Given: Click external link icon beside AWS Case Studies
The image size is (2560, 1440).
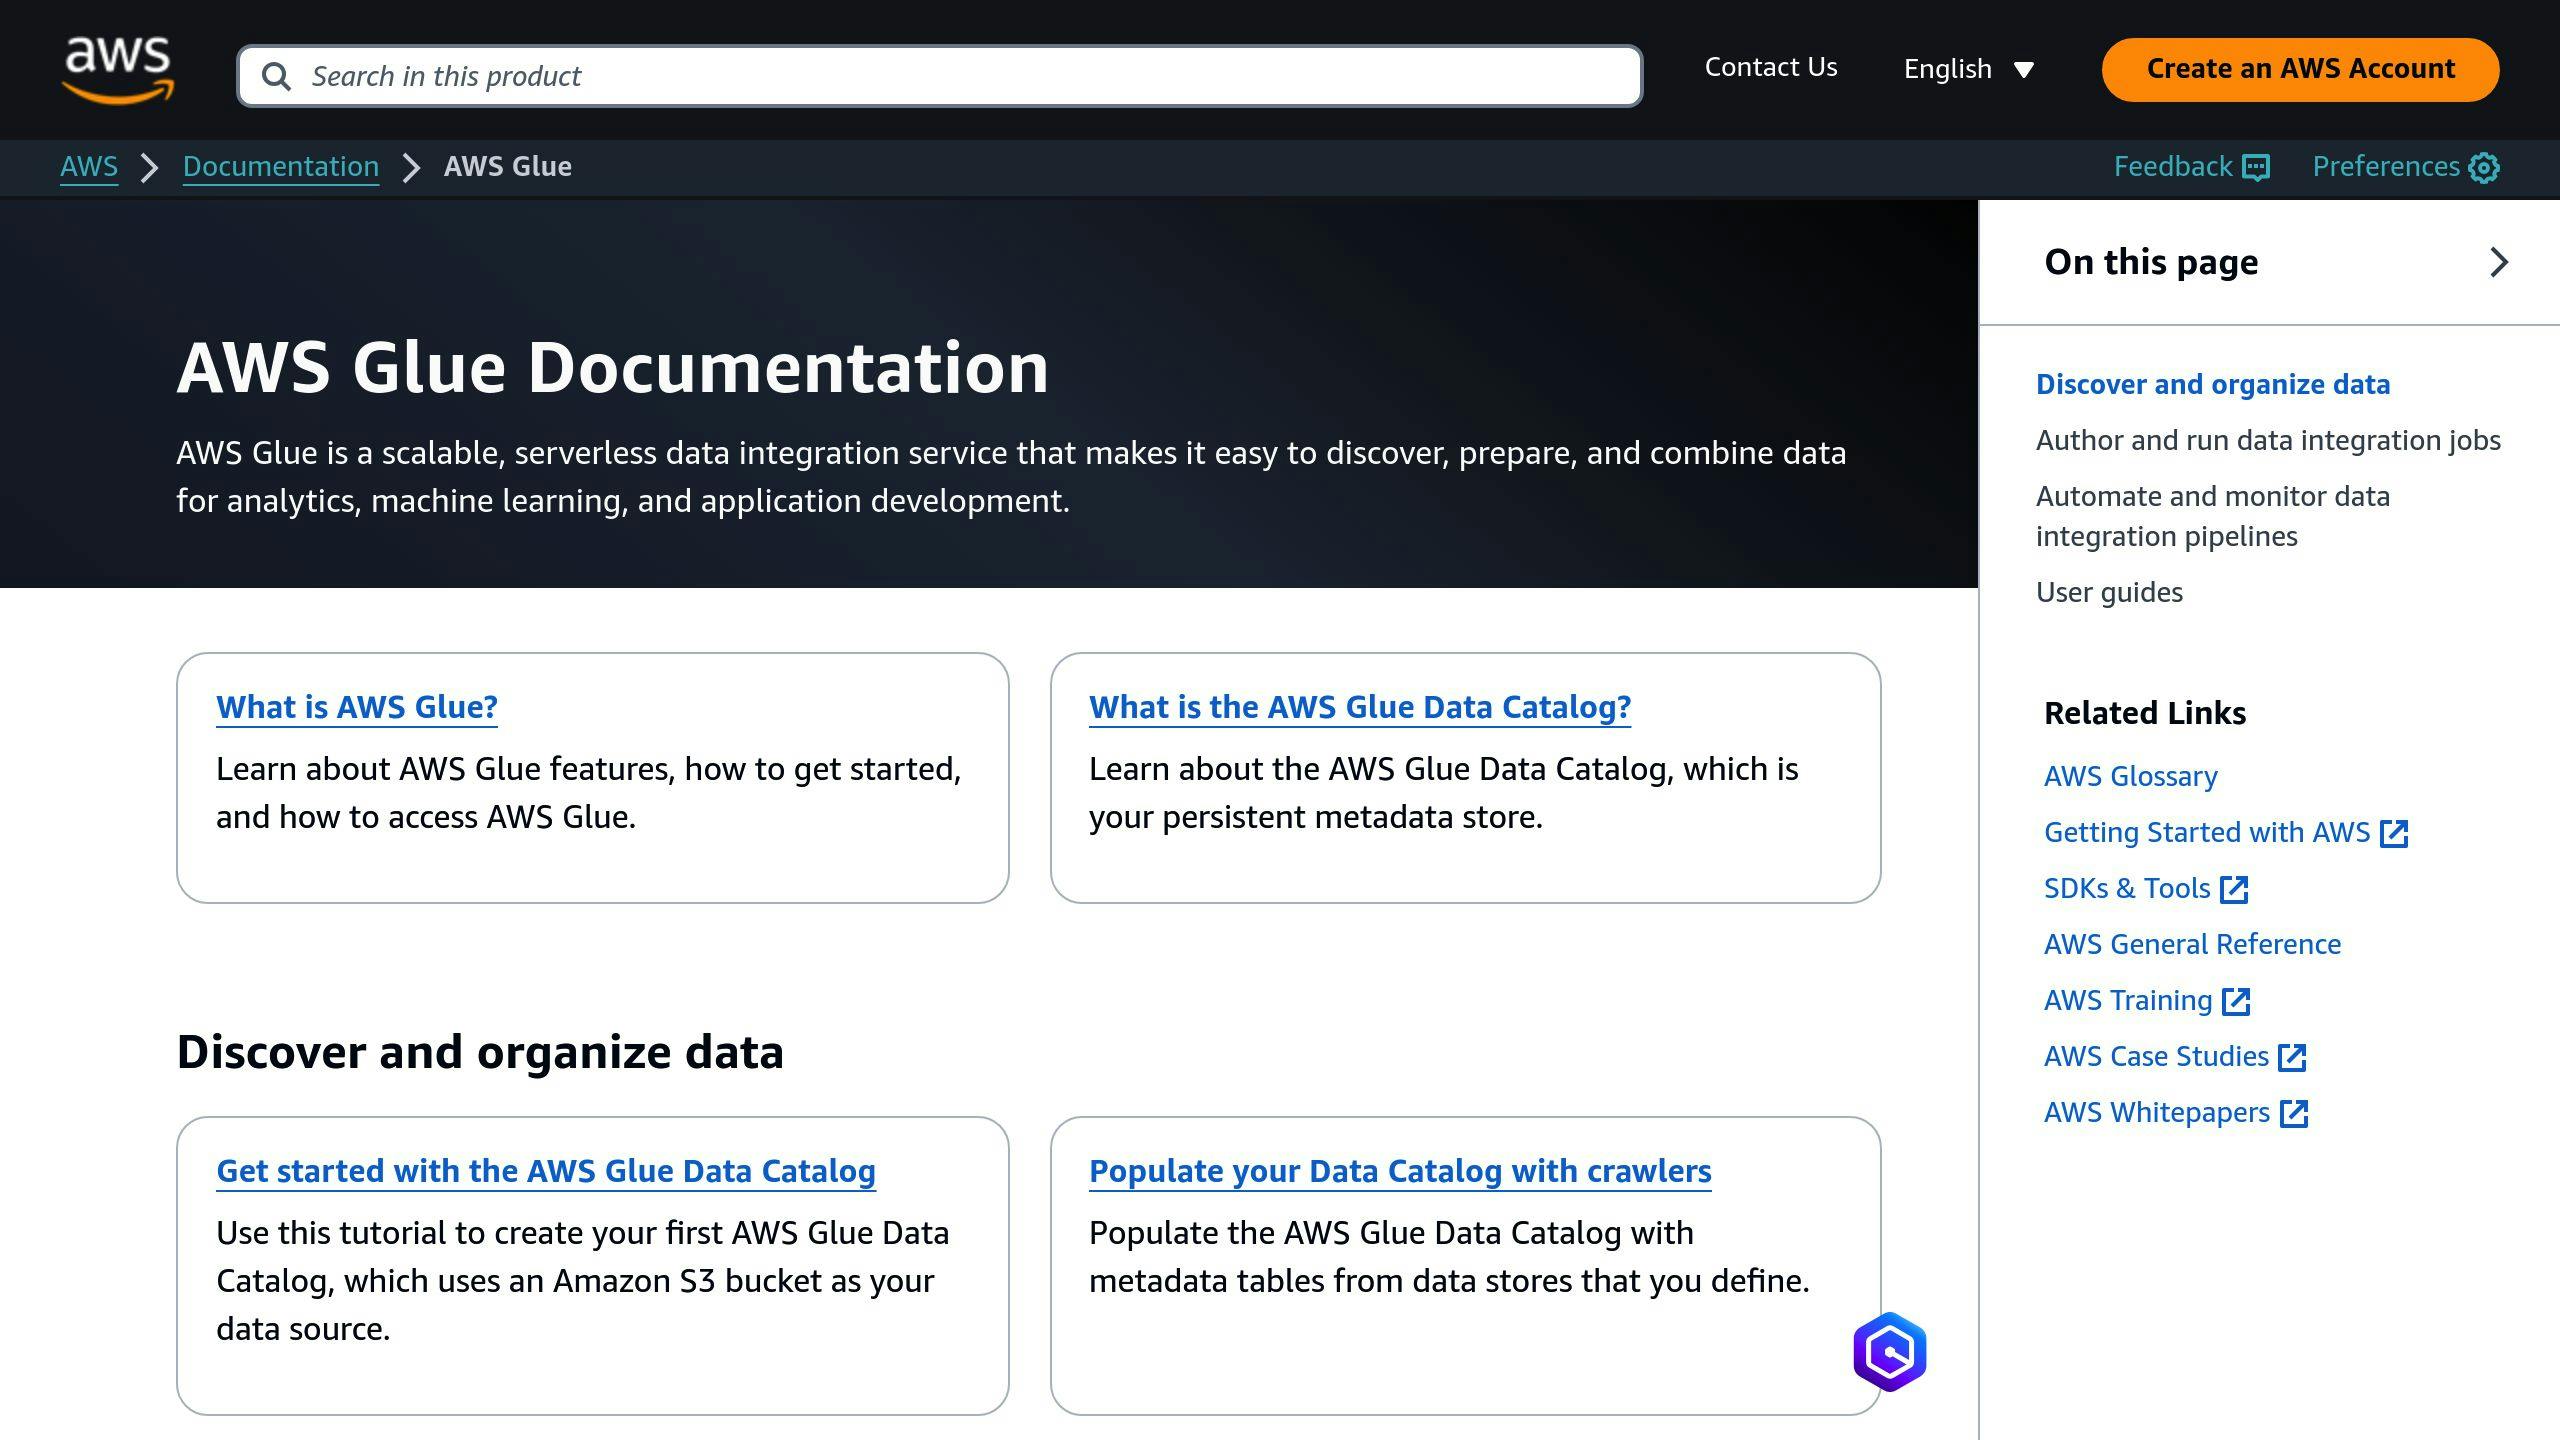Looking at the screenshot, I should (2292, 1057).
